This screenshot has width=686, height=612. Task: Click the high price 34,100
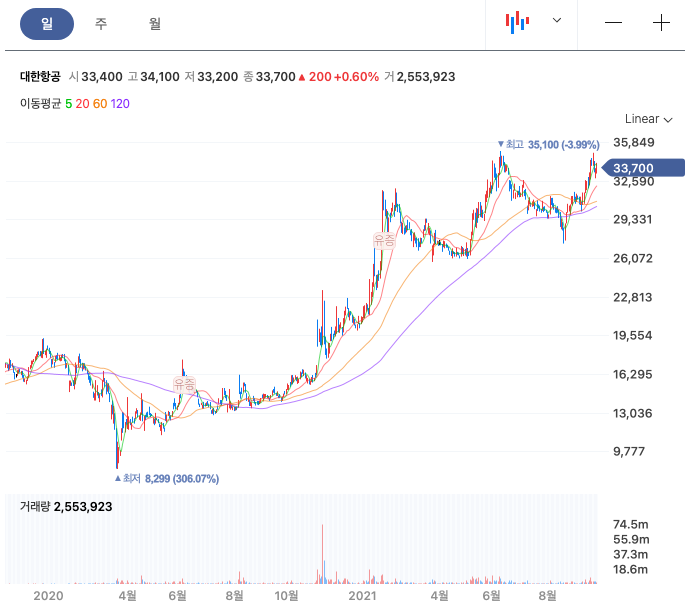(160, 77)
